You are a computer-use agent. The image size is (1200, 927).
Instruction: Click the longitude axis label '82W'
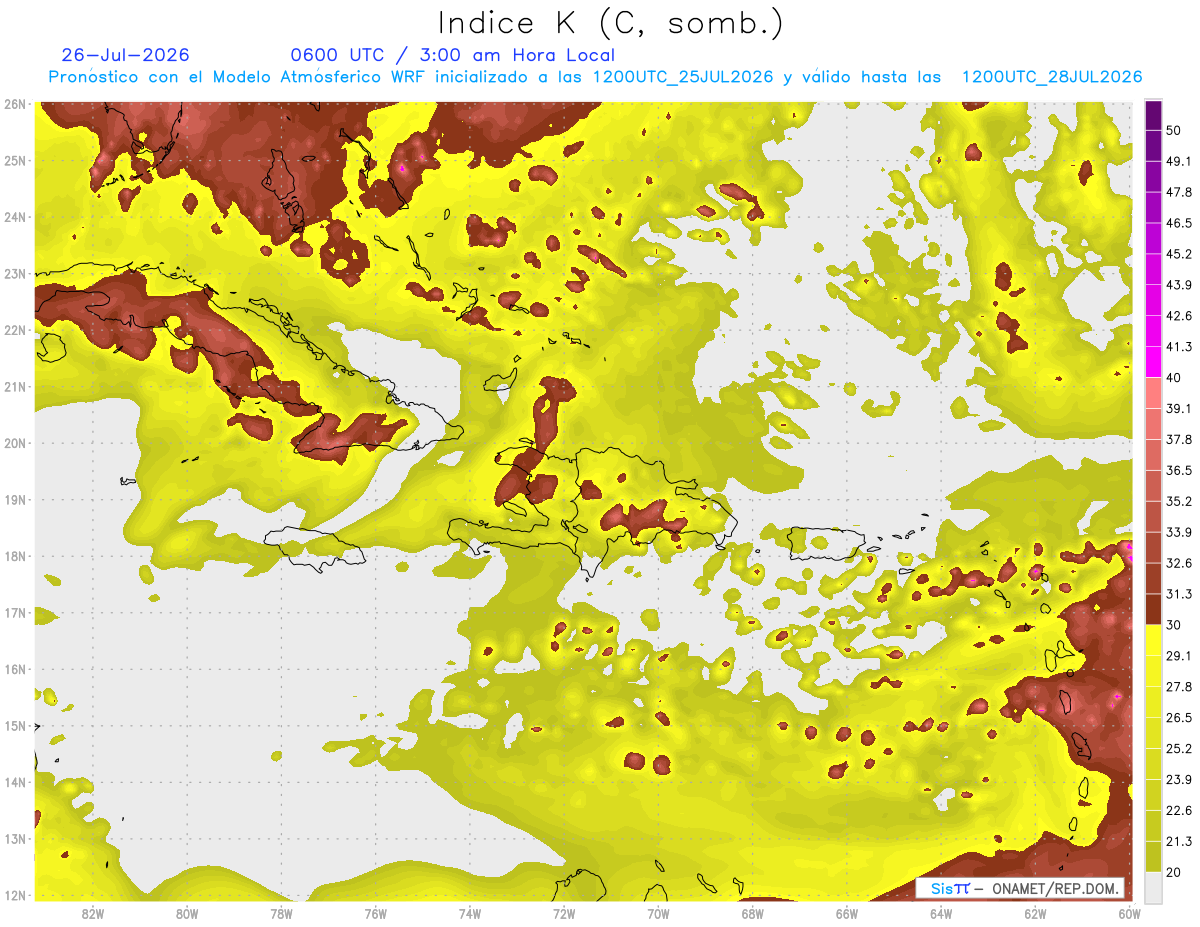tap(93, 913)
